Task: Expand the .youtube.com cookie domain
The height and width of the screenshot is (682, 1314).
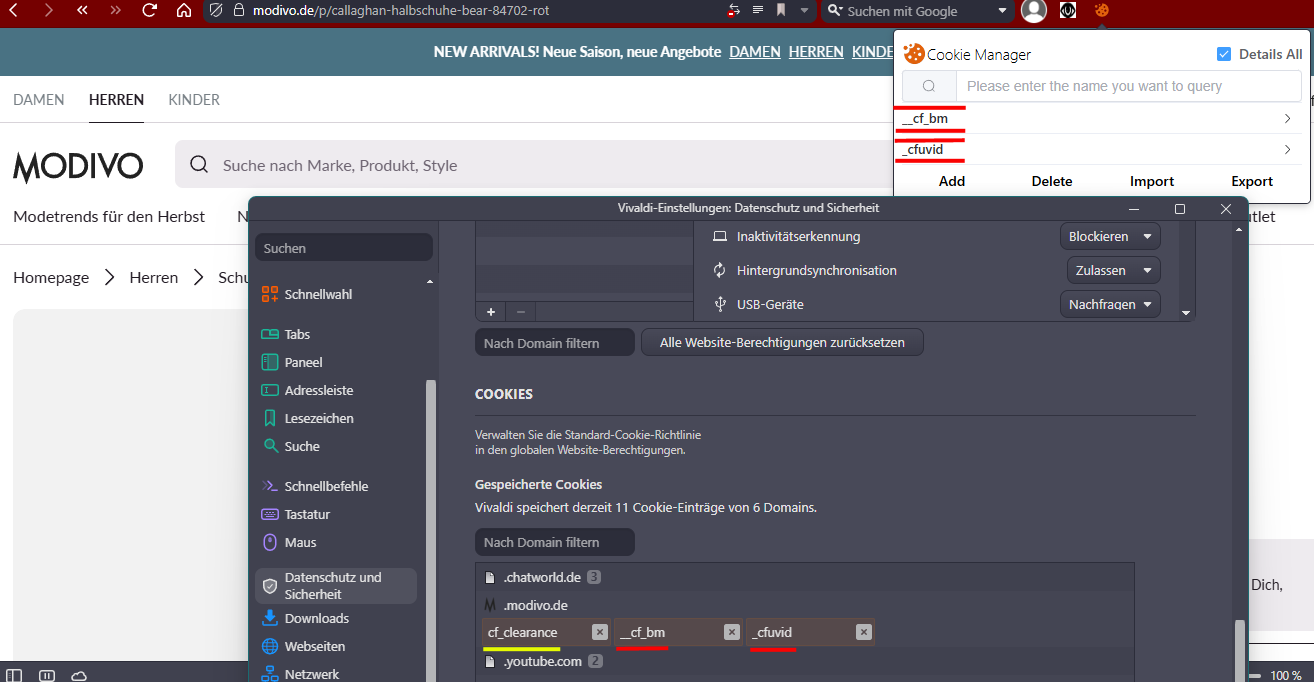Action: click(805, 661)
